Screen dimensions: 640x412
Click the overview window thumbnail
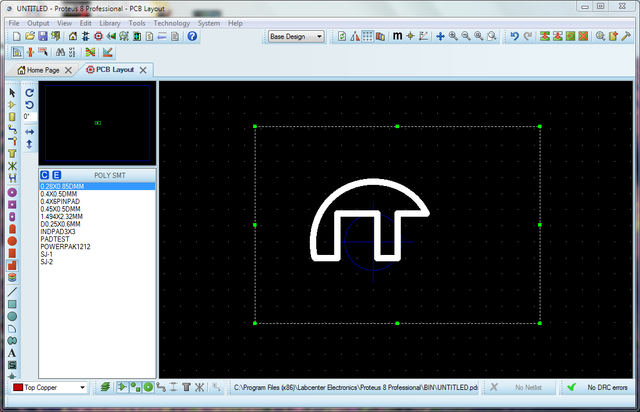pos(97,123)
